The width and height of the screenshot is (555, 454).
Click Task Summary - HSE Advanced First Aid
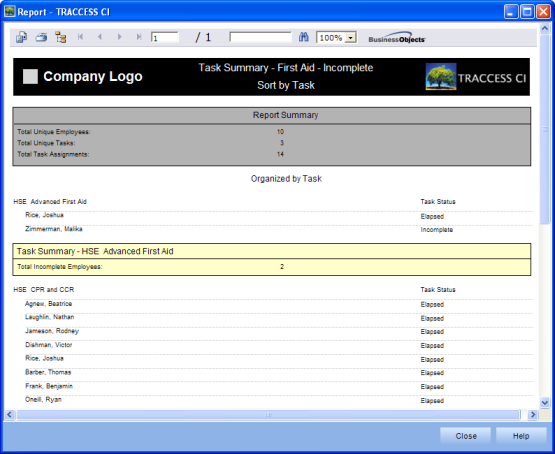point(95,251)
